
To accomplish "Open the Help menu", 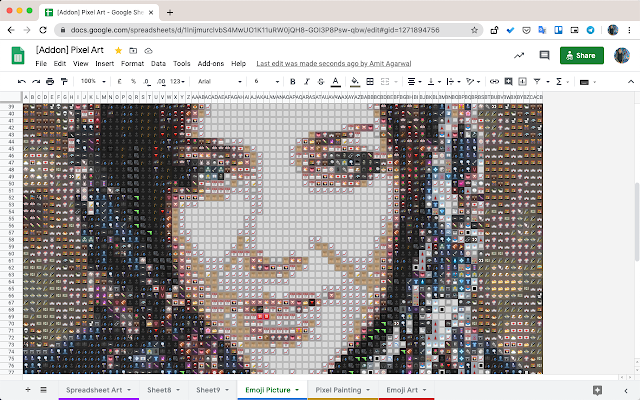I will (238, 64).
